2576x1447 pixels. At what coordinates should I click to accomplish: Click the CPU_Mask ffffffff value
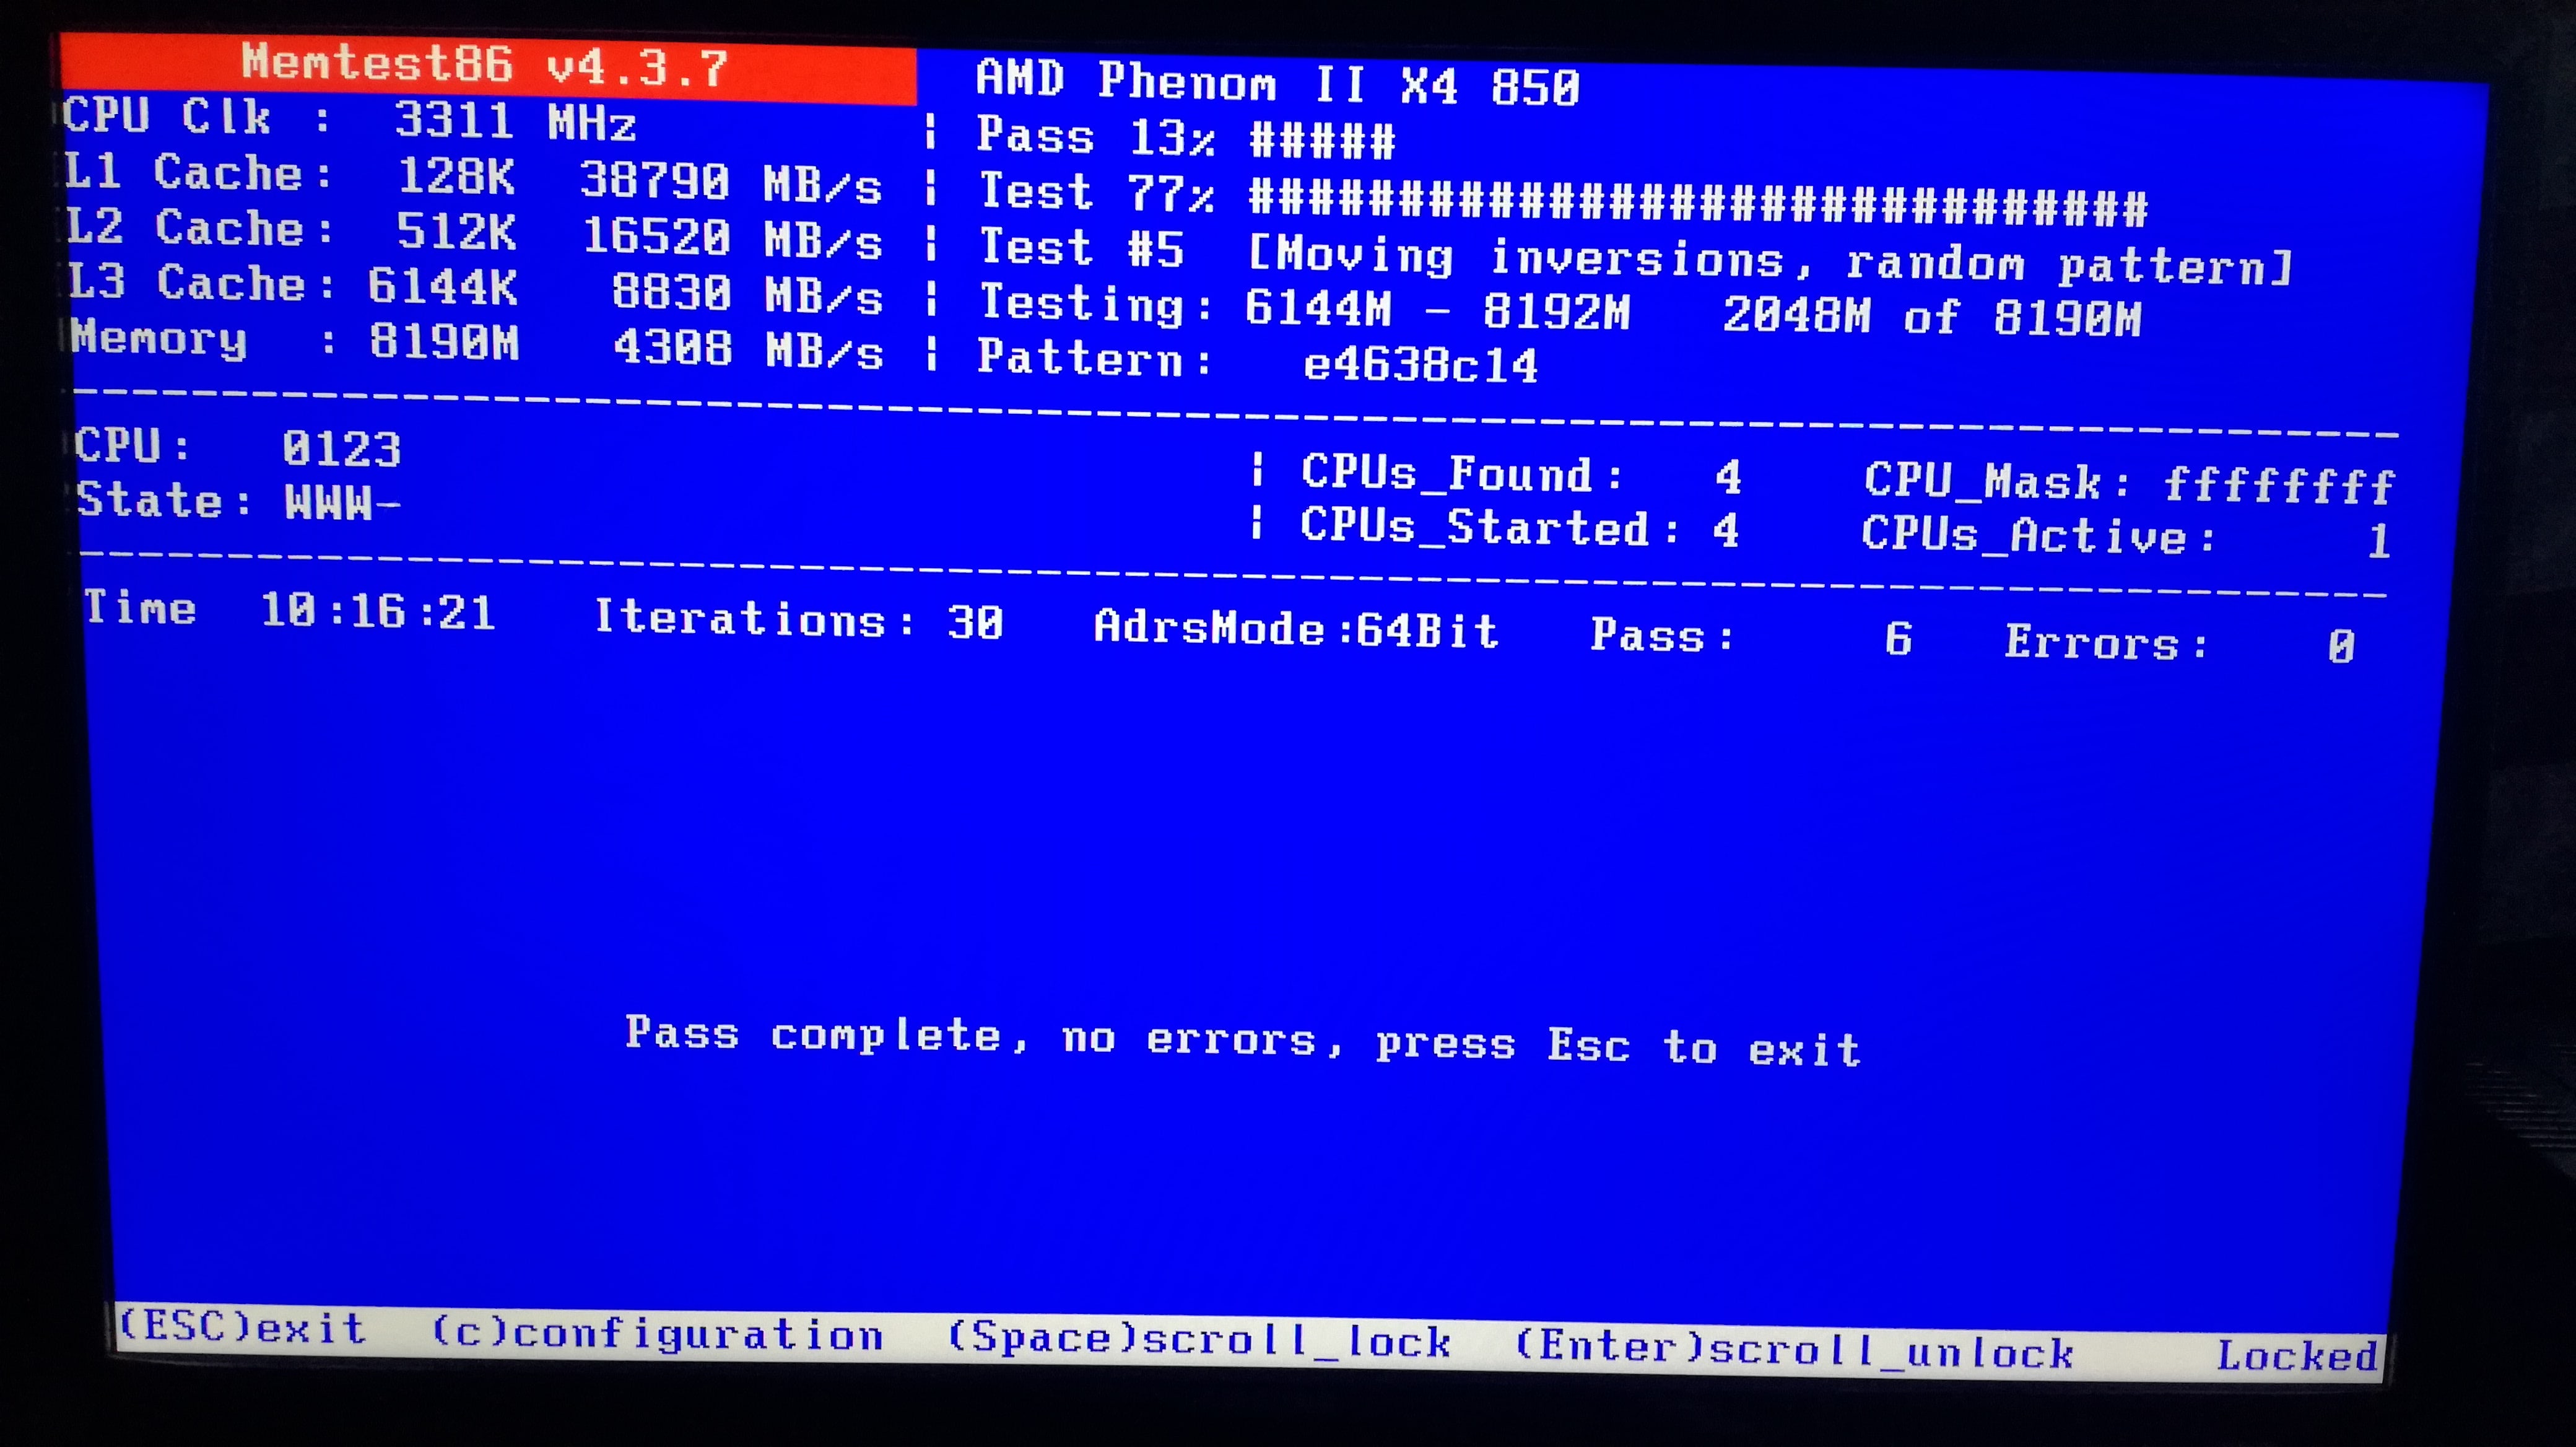[x=2278, y=486]
